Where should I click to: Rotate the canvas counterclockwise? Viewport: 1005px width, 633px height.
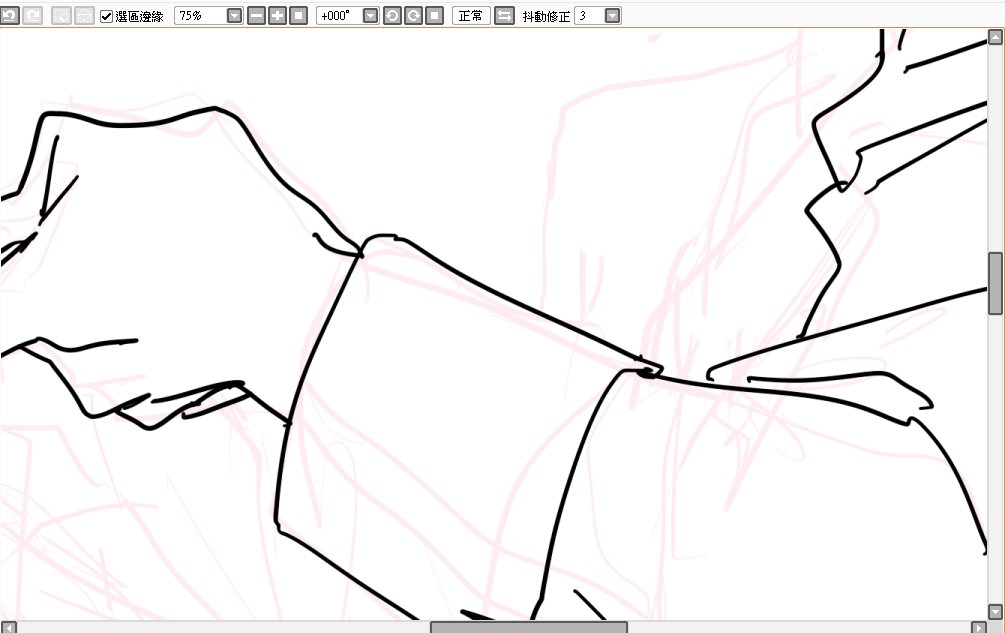click(392, 16)
